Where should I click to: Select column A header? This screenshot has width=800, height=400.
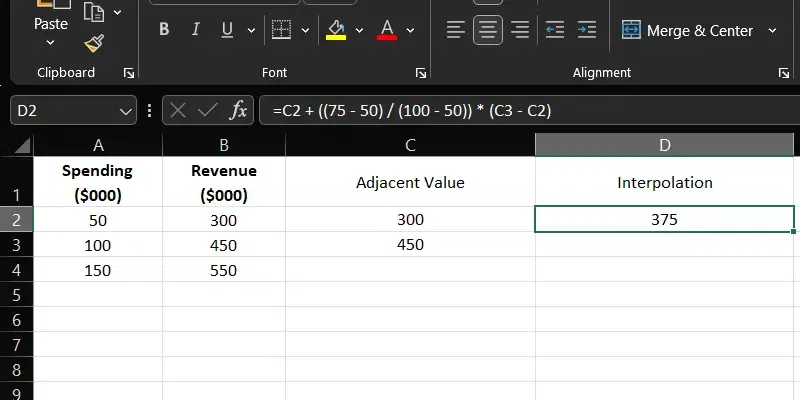pyautogui.click(x=98, y=145)
